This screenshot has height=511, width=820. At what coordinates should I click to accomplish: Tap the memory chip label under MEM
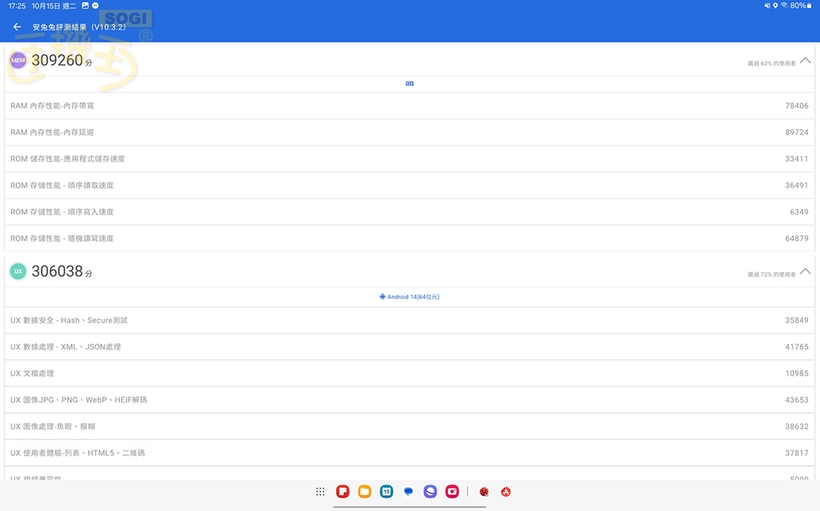pyautogui.click(x=410, y=83)
